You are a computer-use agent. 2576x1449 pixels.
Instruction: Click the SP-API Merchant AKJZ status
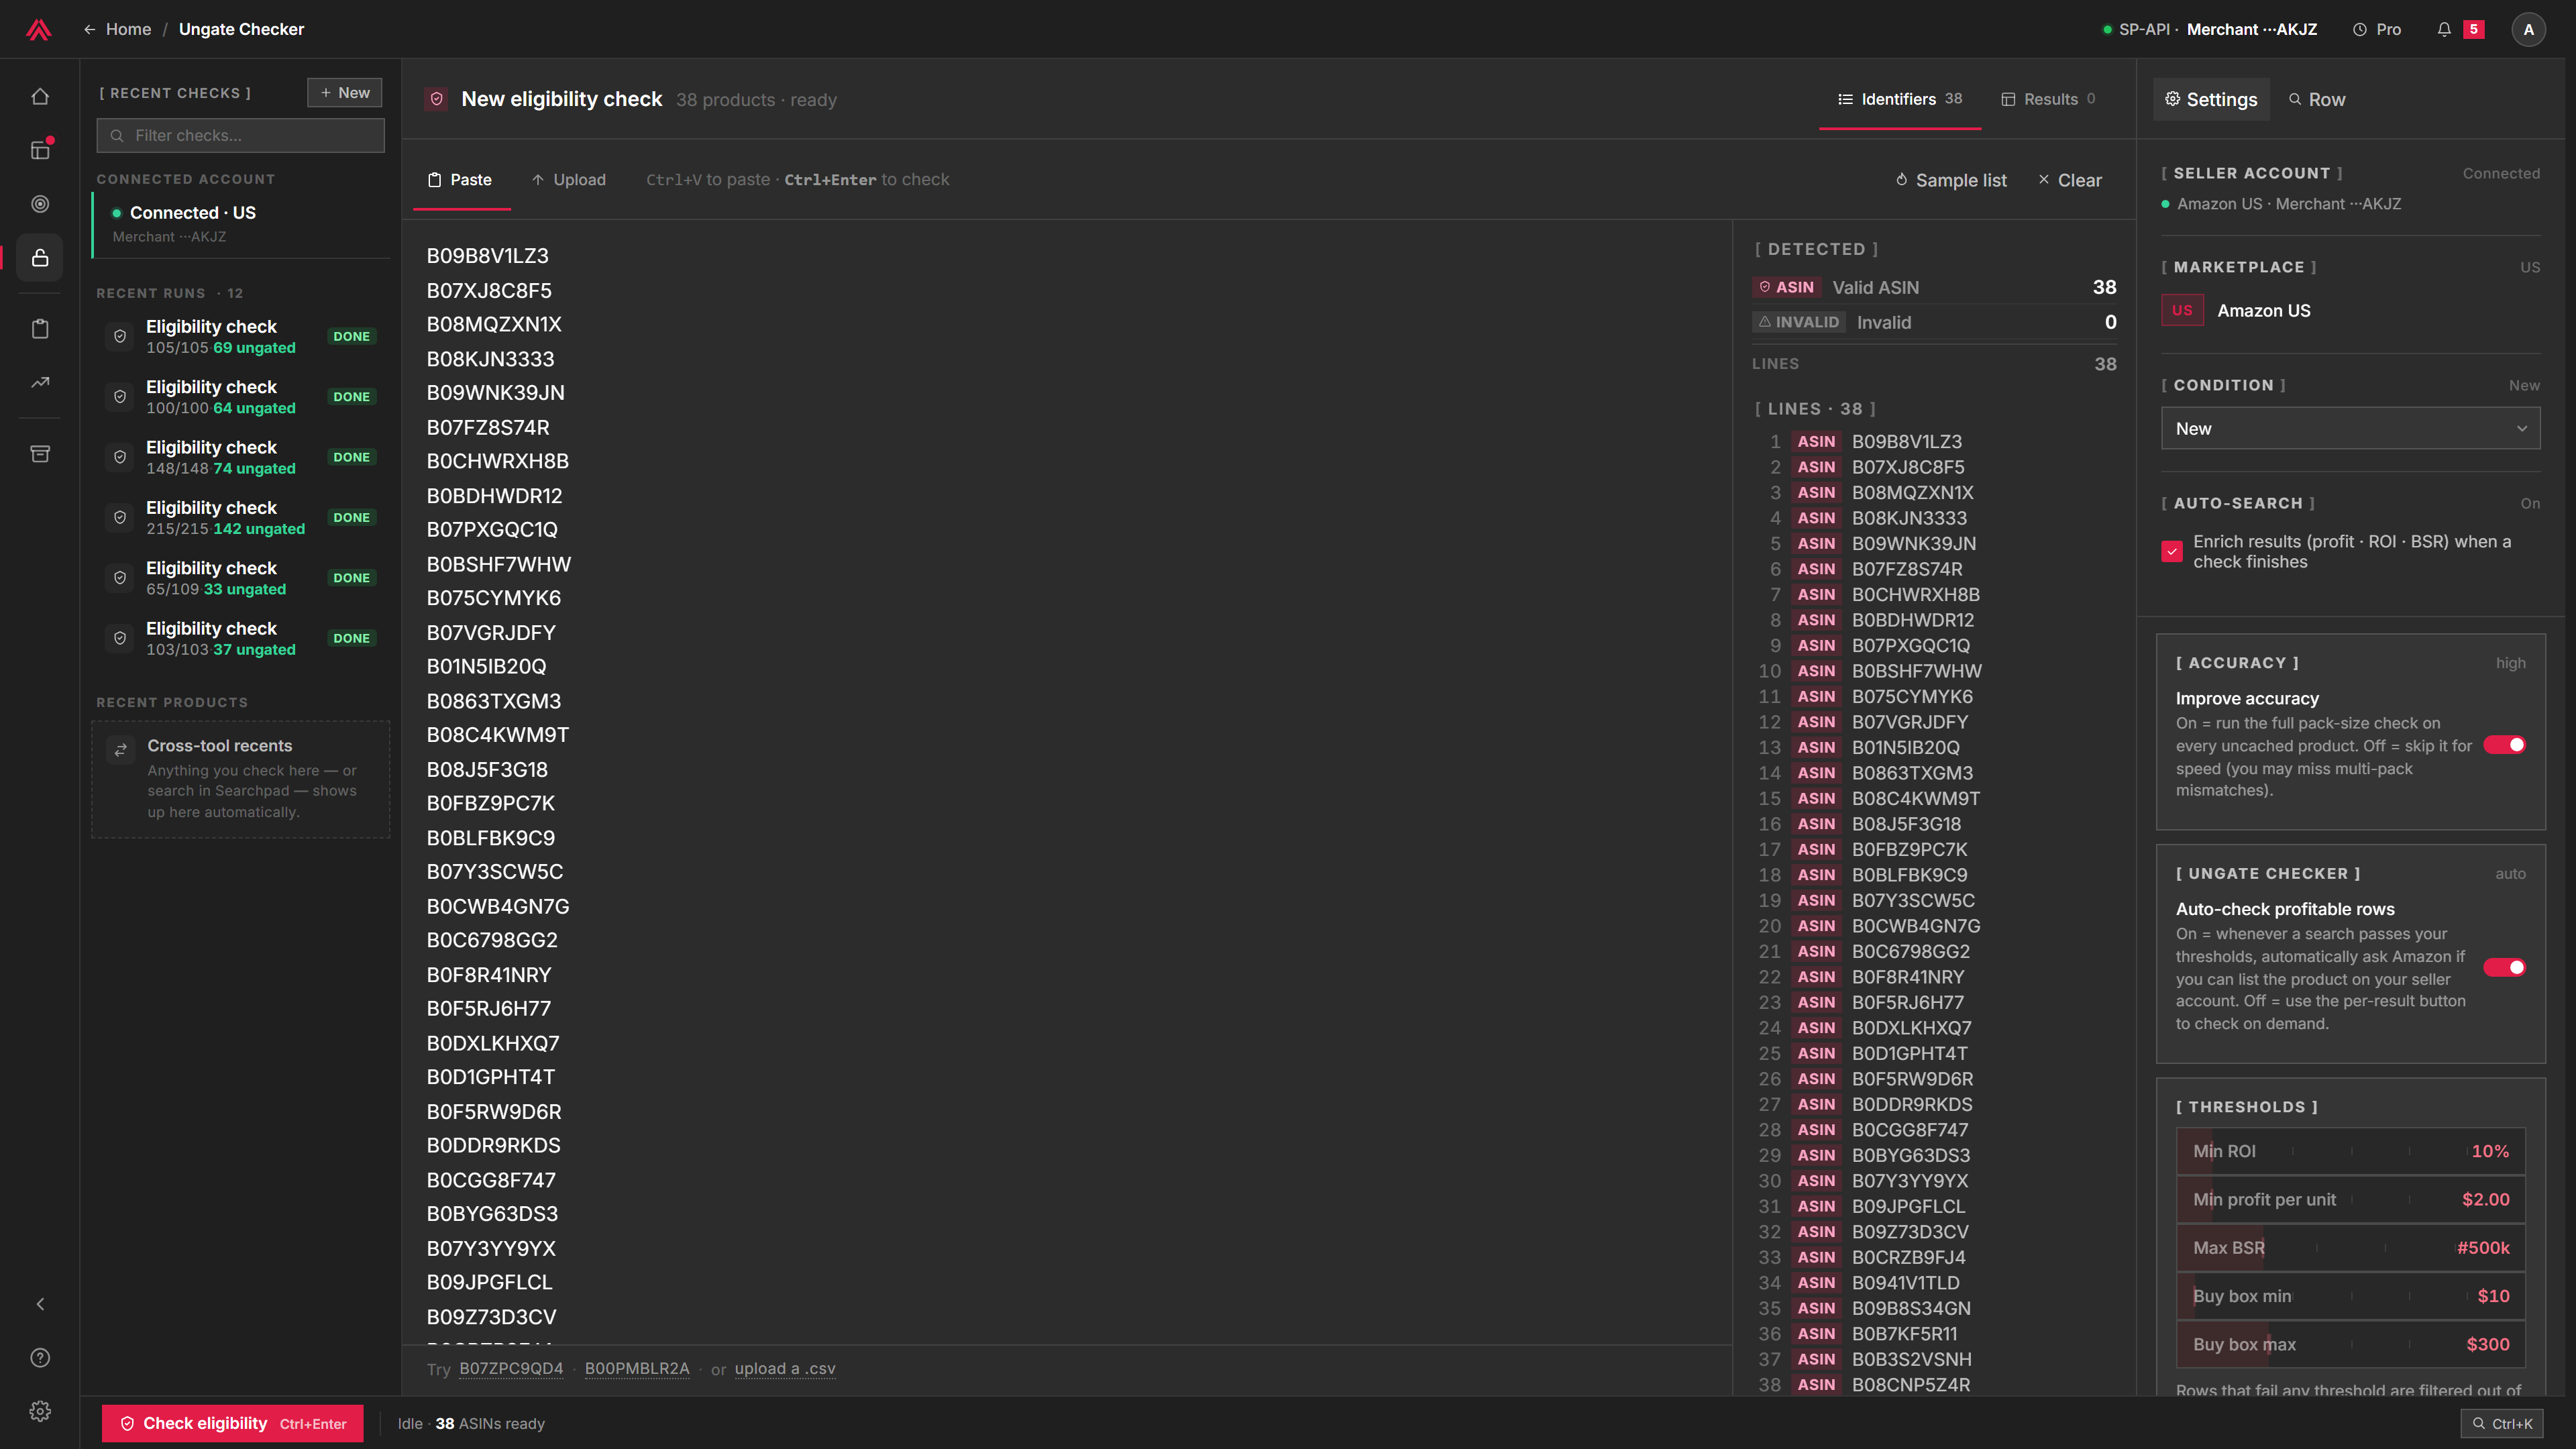2209,29
